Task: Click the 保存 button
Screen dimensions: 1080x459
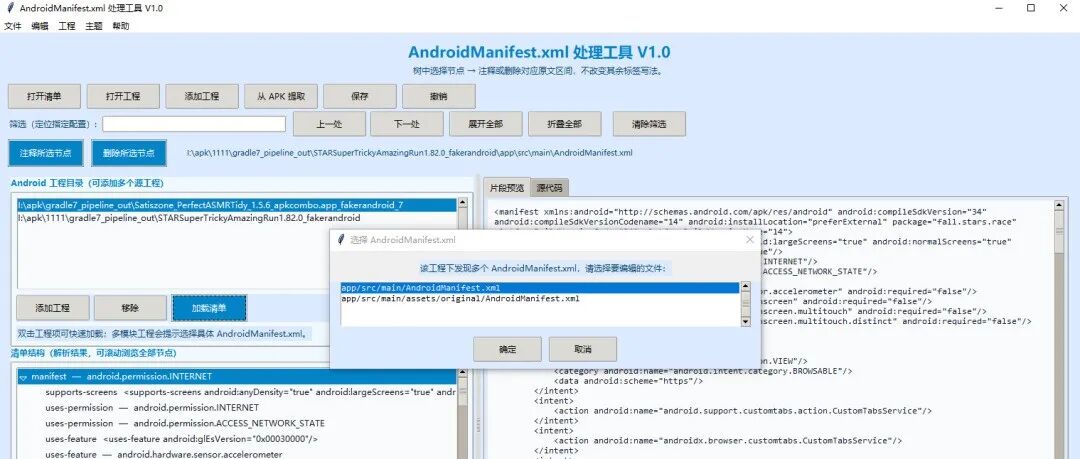Action: (360, 96)
